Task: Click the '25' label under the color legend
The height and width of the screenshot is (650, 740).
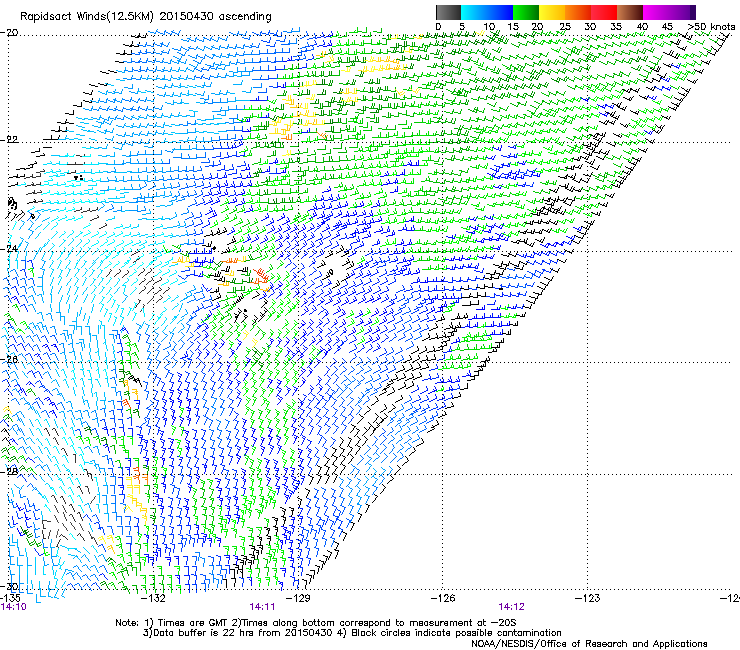Action: [565, 27]
